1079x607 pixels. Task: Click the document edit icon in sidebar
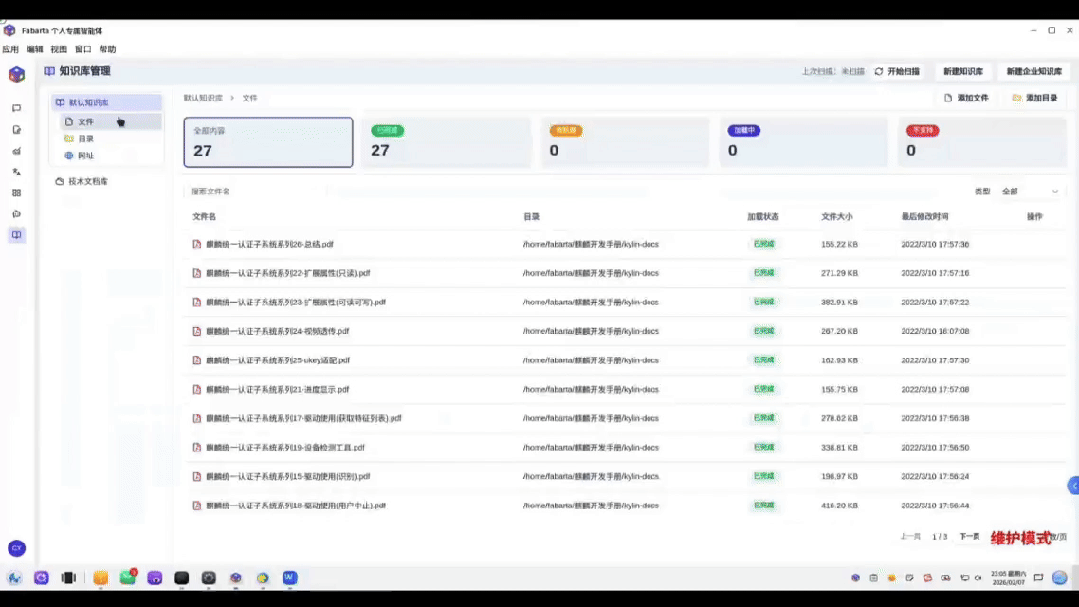tap(16, 130)
